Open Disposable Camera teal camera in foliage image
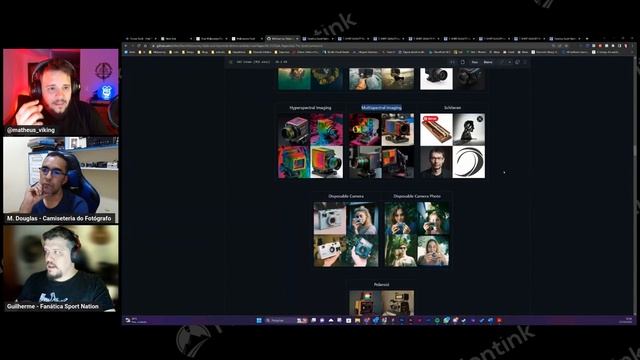Screen dimensions: 640x360 coord(362,251)
